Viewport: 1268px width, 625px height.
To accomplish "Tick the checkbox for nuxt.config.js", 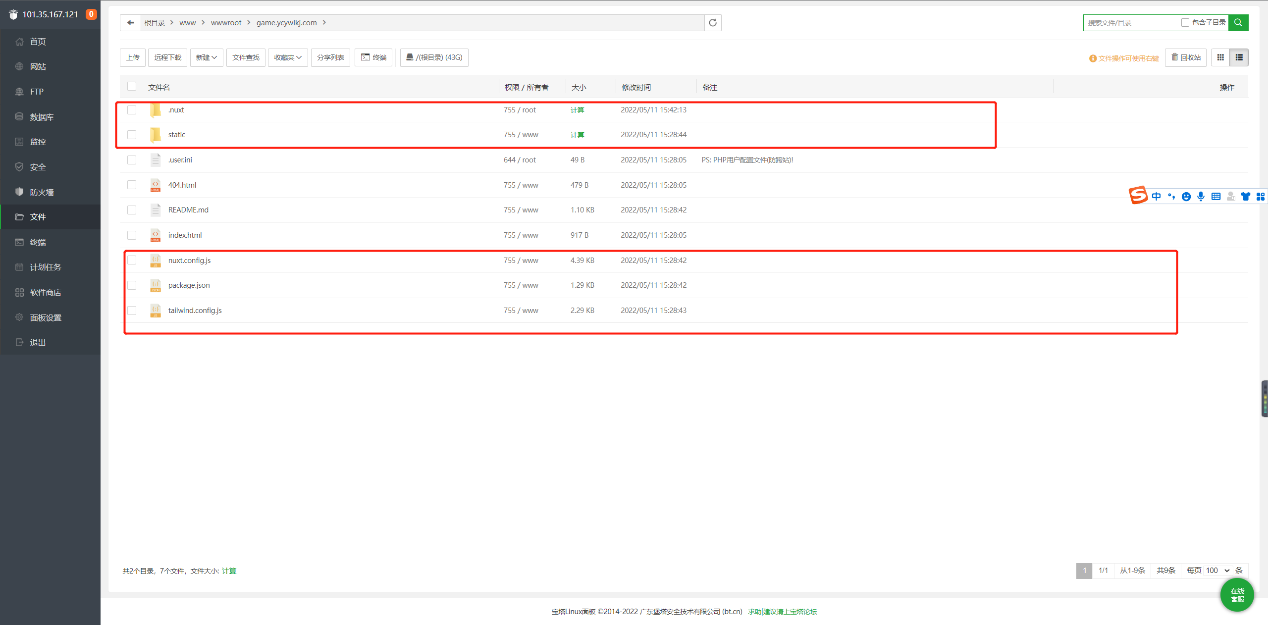I will 132,260.
